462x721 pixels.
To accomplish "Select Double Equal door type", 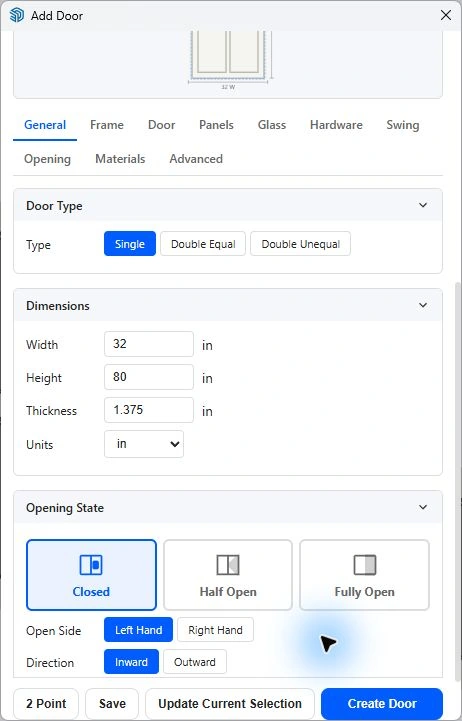I will click(x=203, y=244).
